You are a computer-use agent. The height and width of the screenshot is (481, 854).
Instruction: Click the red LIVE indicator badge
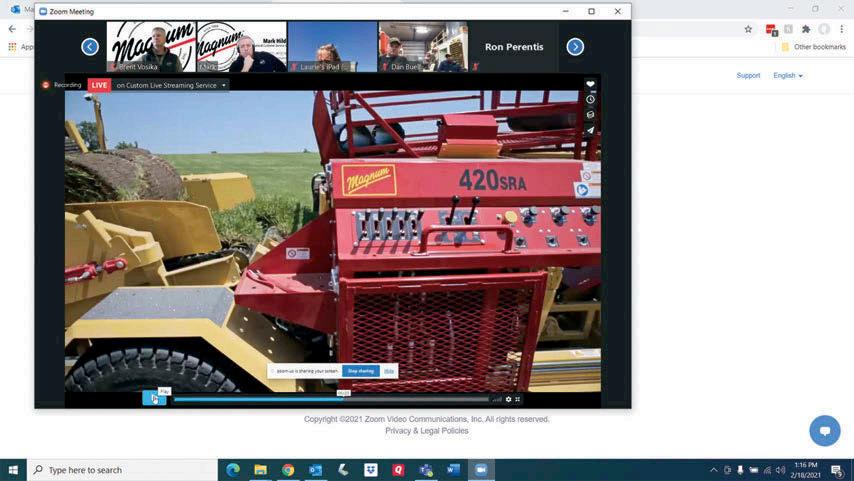(x=99, y=85)
